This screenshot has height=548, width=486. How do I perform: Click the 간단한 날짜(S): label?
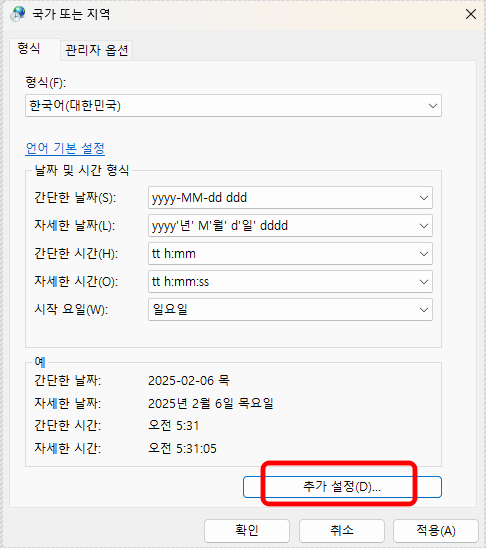75,198
